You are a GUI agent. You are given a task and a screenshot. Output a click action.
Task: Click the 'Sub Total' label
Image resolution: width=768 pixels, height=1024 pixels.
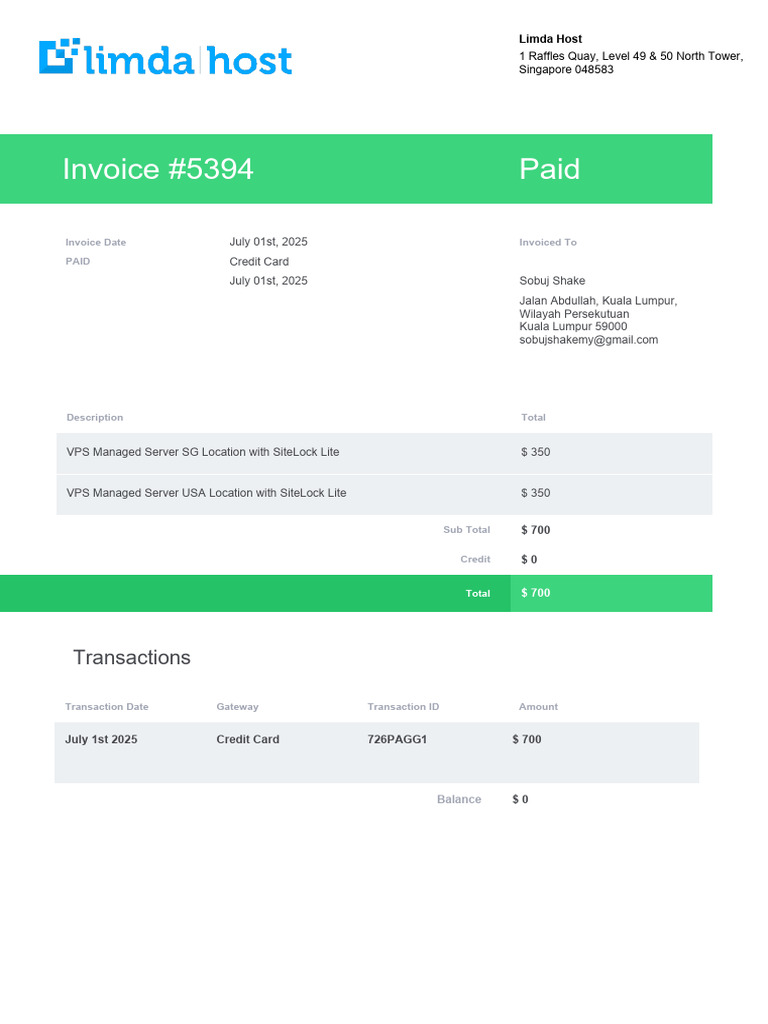pos(466,530)
